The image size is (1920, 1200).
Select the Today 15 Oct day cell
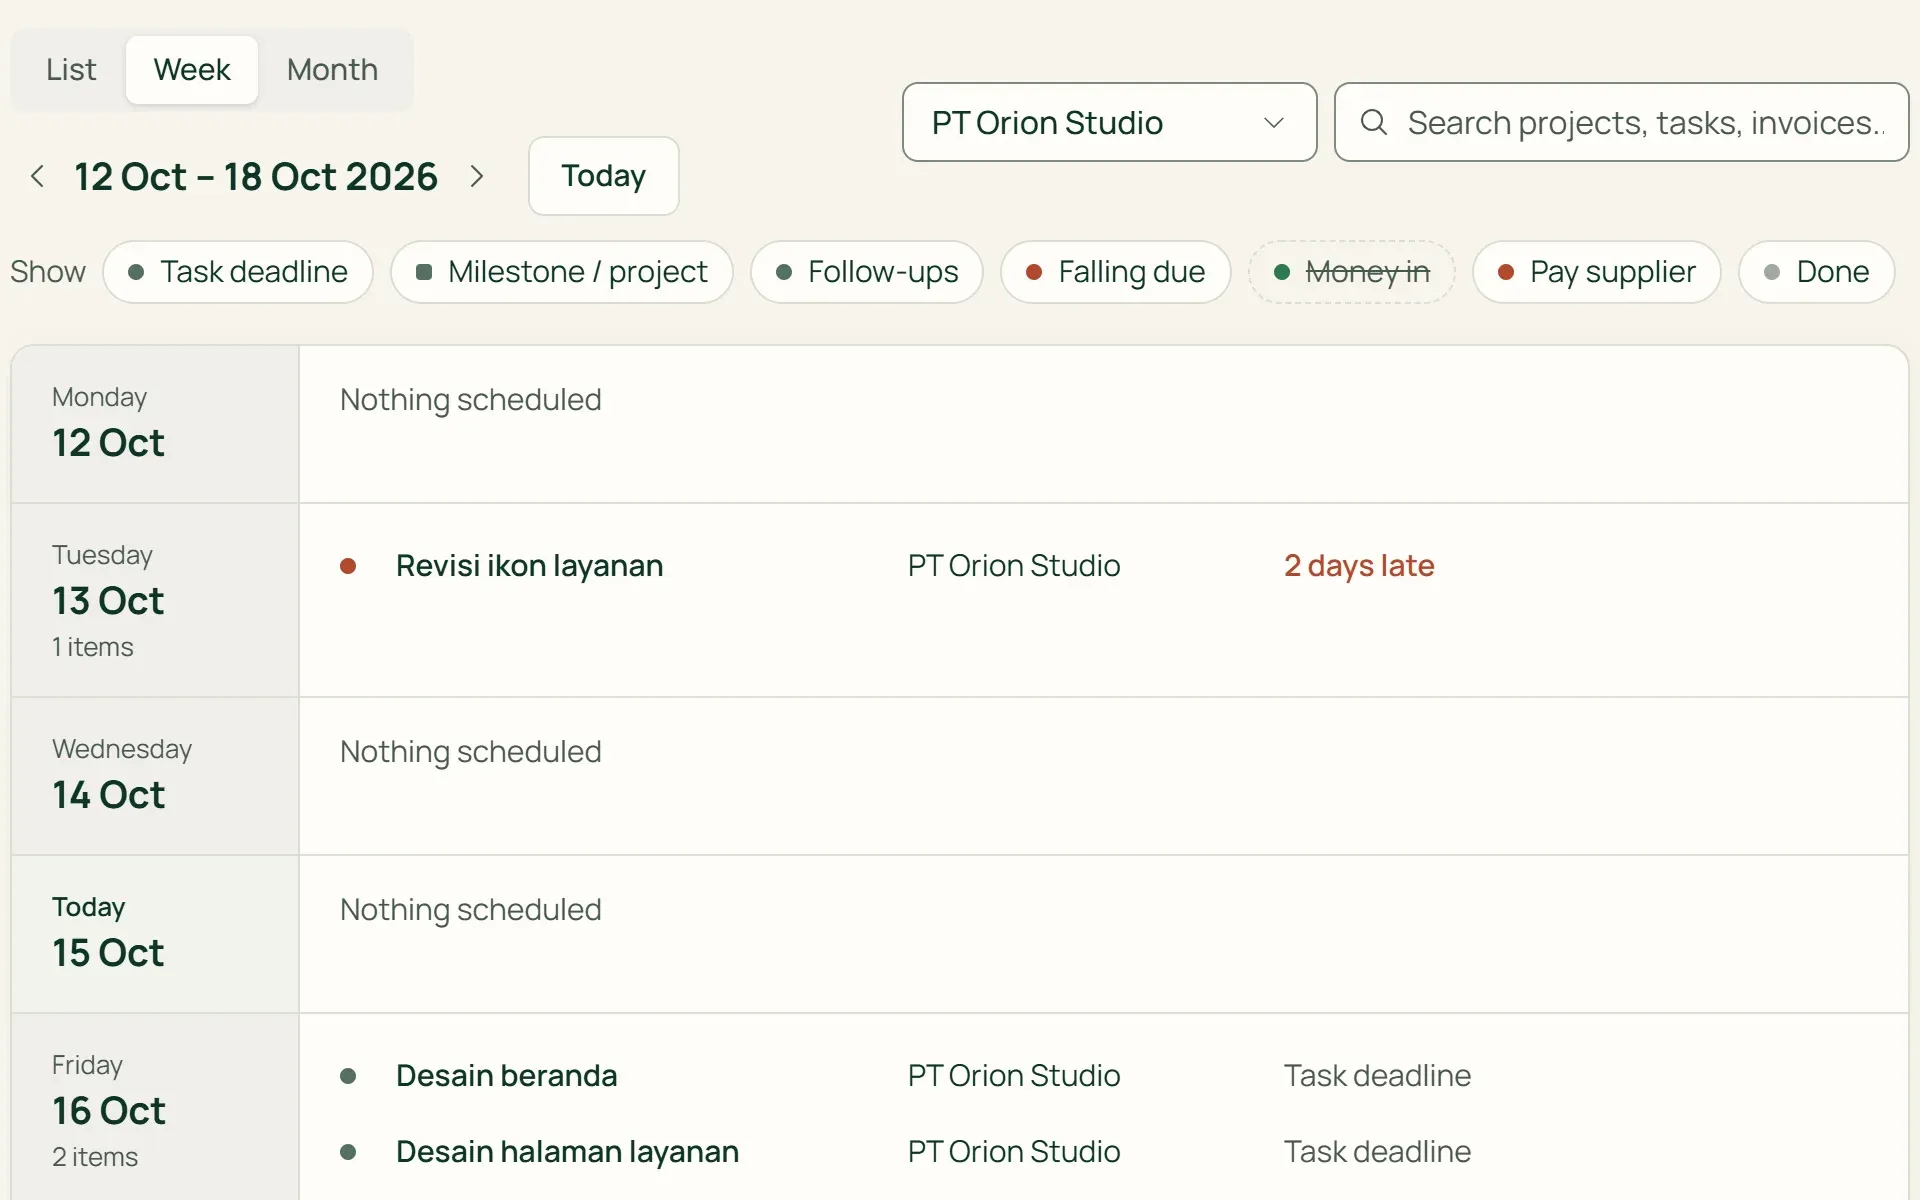[155, 934]
